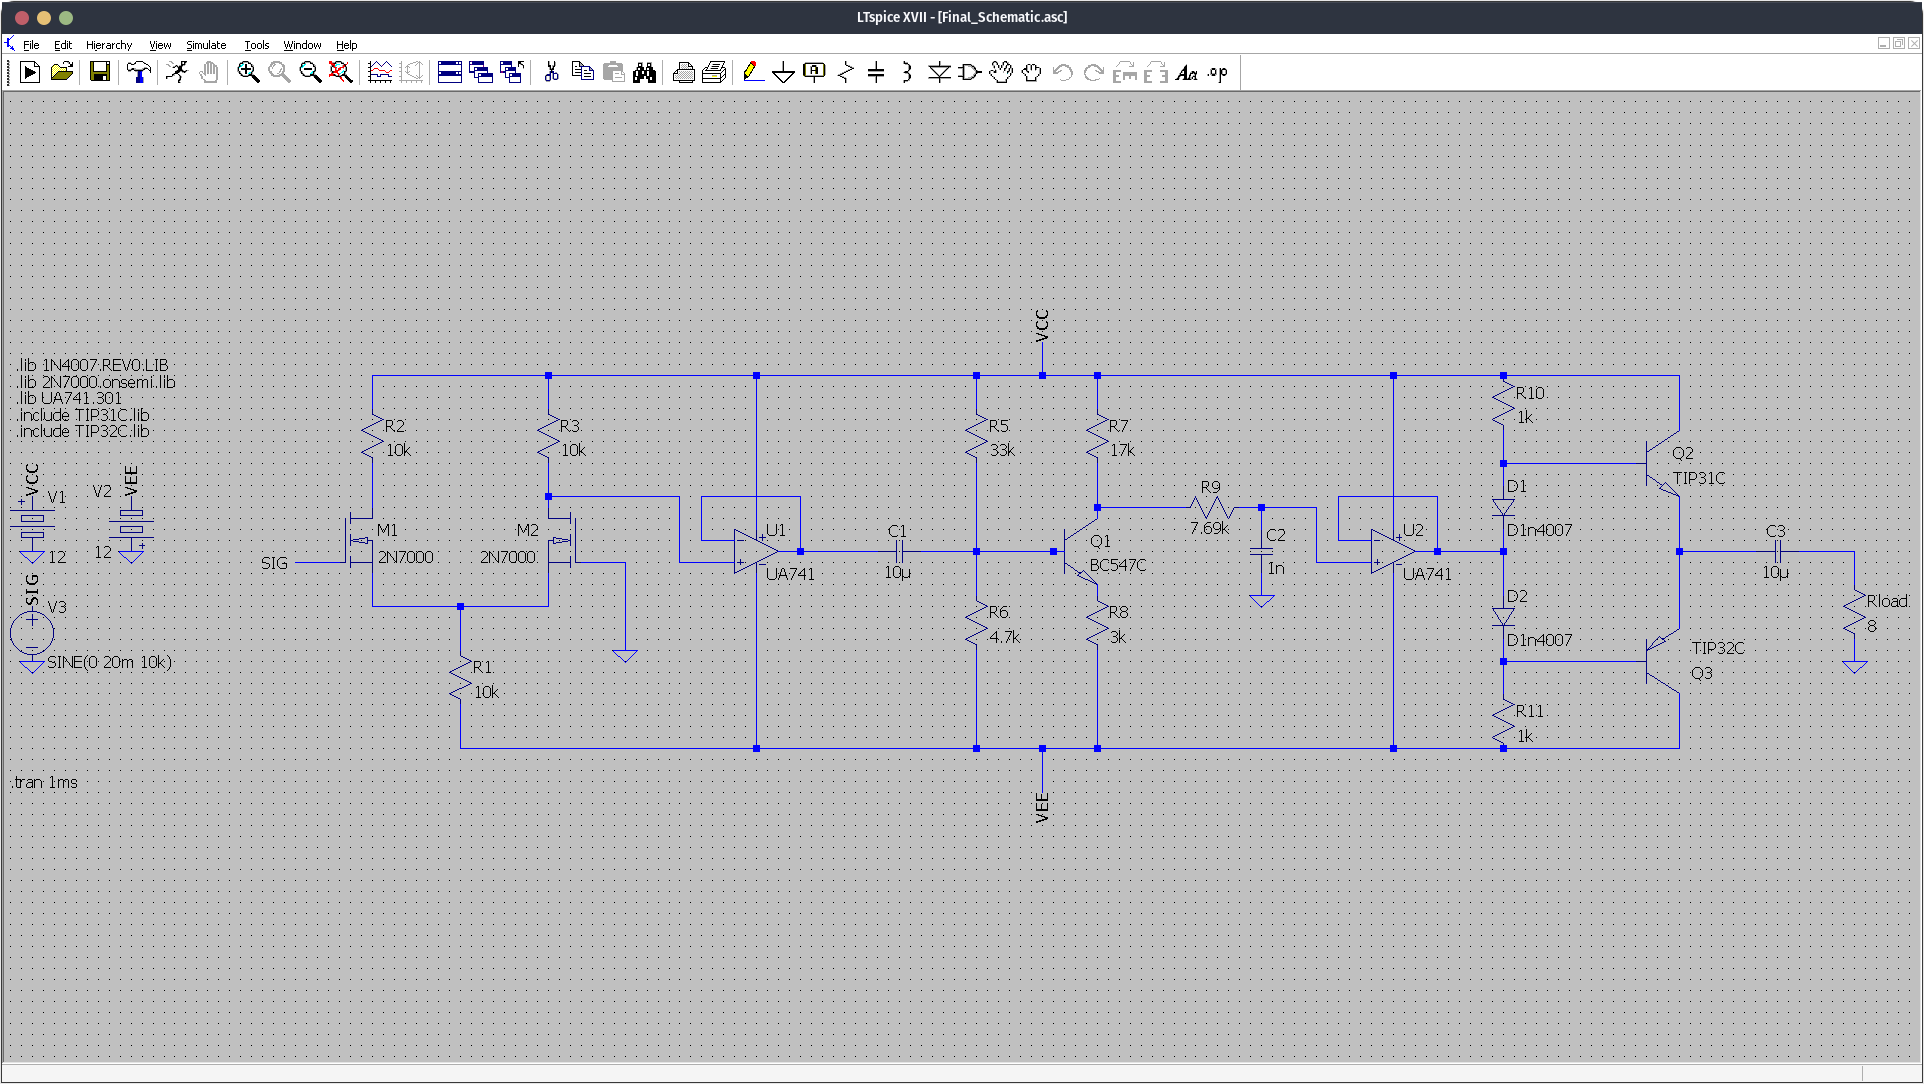Screen dimensions: 1924x1084
Task: Click the Halt simulation hand icon
Action: 209,72
